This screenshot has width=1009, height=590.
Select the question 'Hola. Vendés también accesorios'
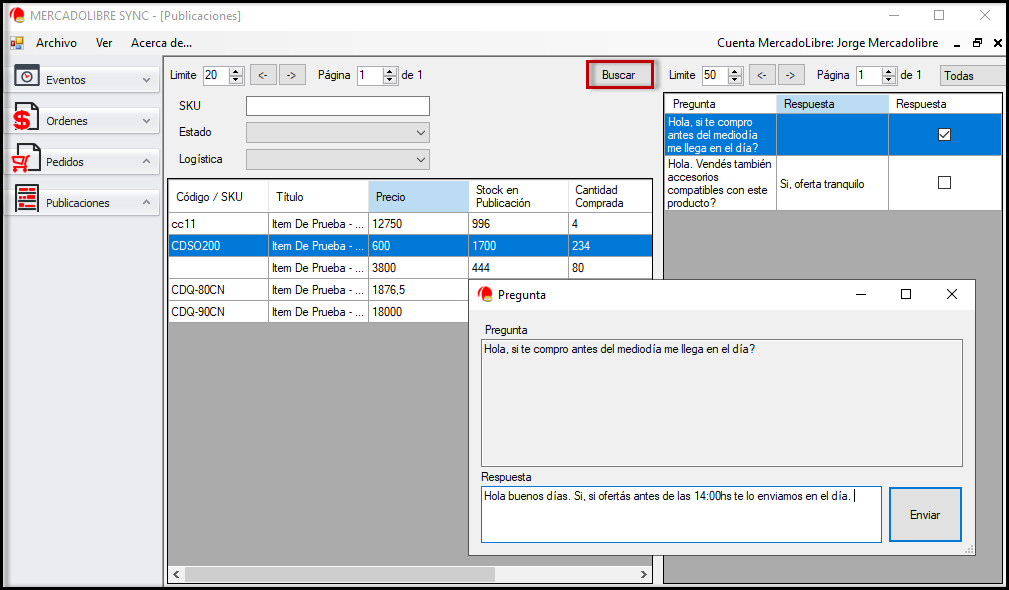(720, 183)
